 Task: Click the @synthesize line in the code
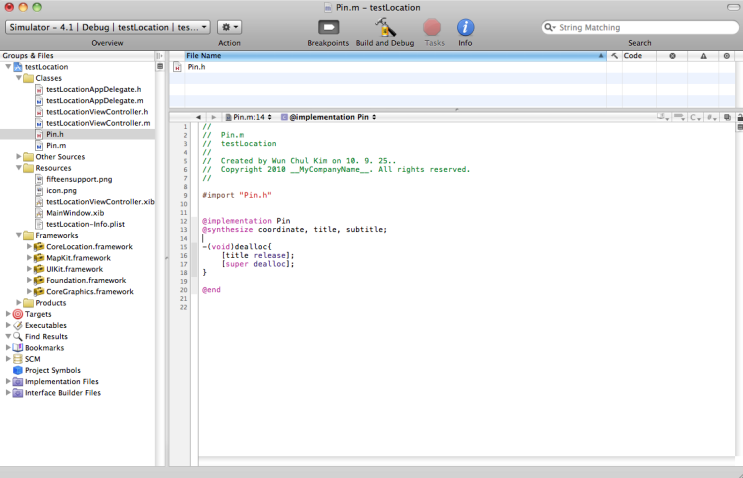(294, 230)
